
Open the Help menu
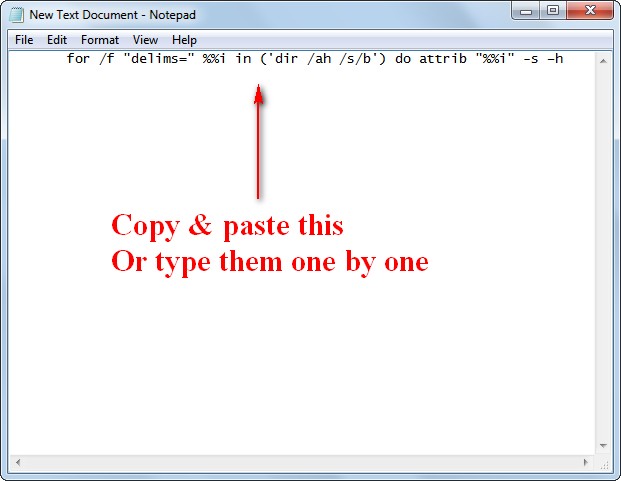184,40
